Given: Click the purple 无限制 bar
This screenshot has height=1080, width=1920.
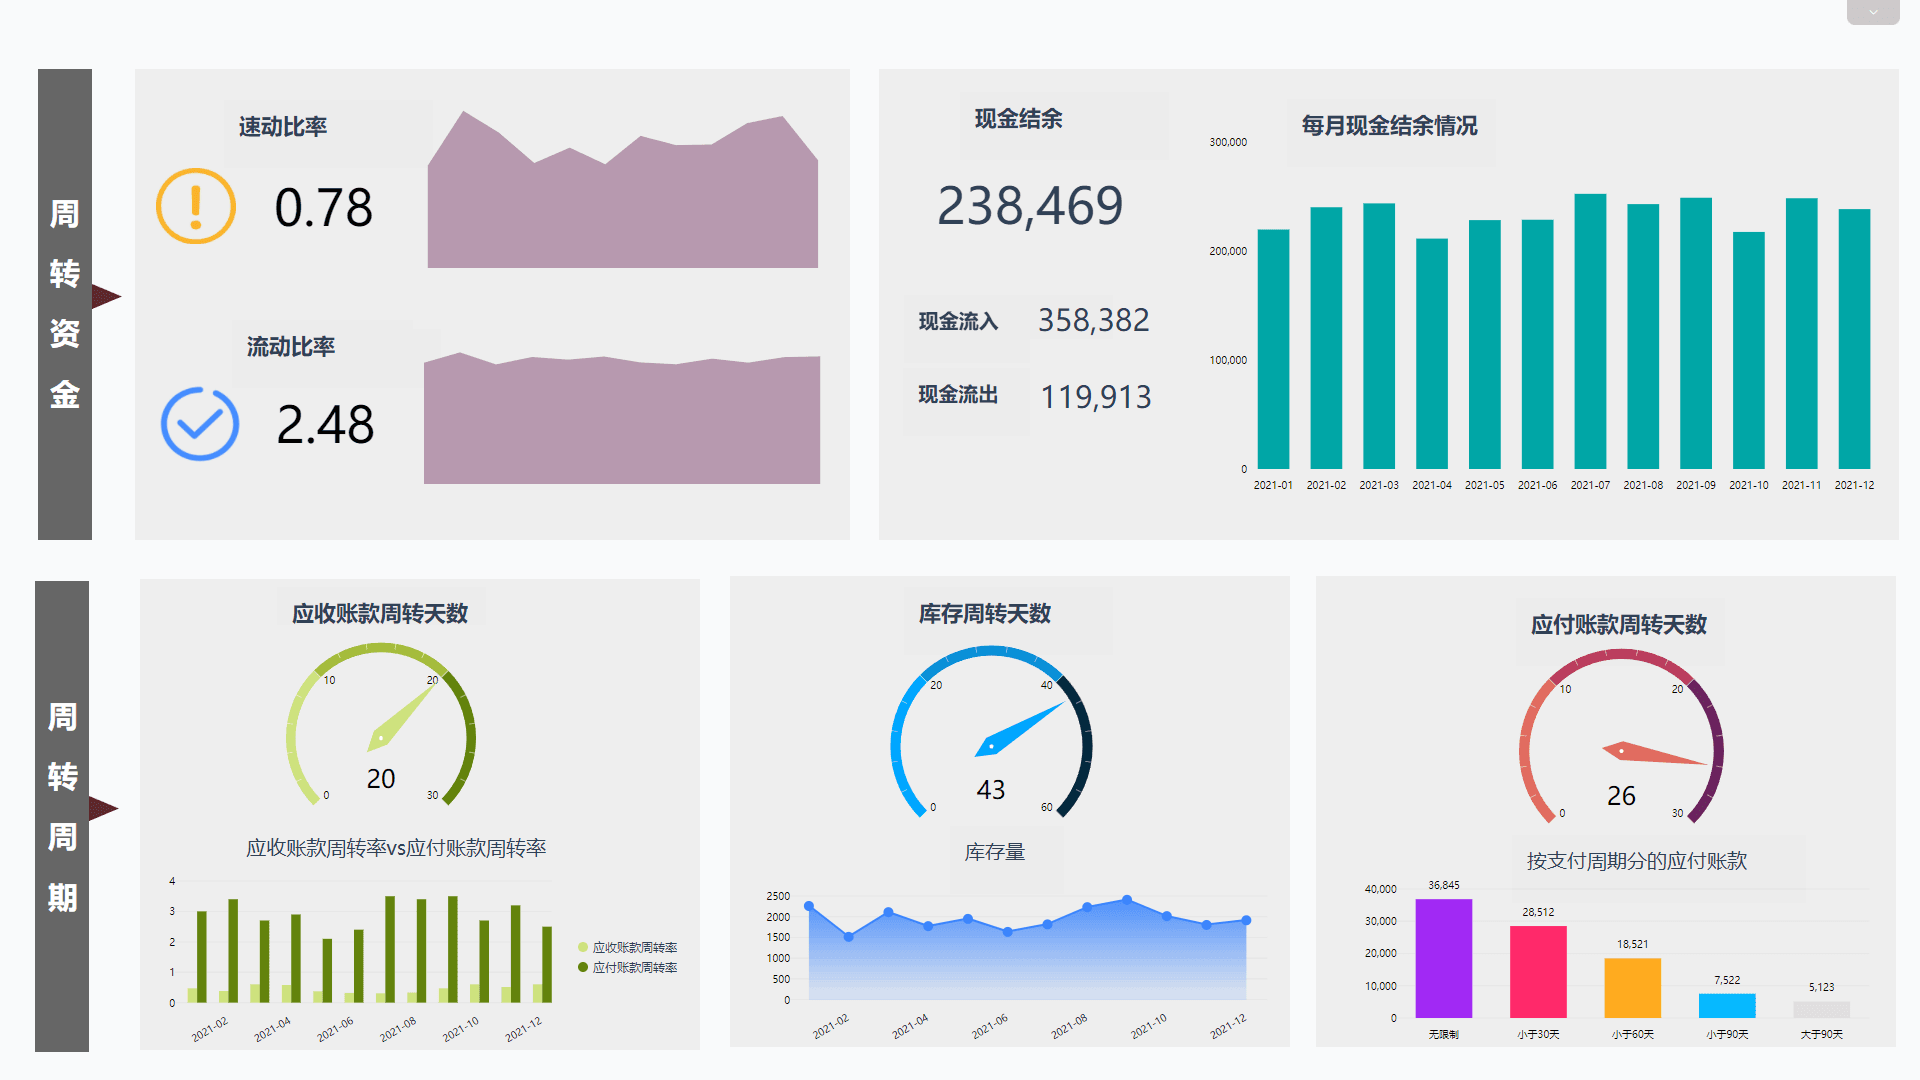Looking at the screenshot, I should (x=1444, y=958).
